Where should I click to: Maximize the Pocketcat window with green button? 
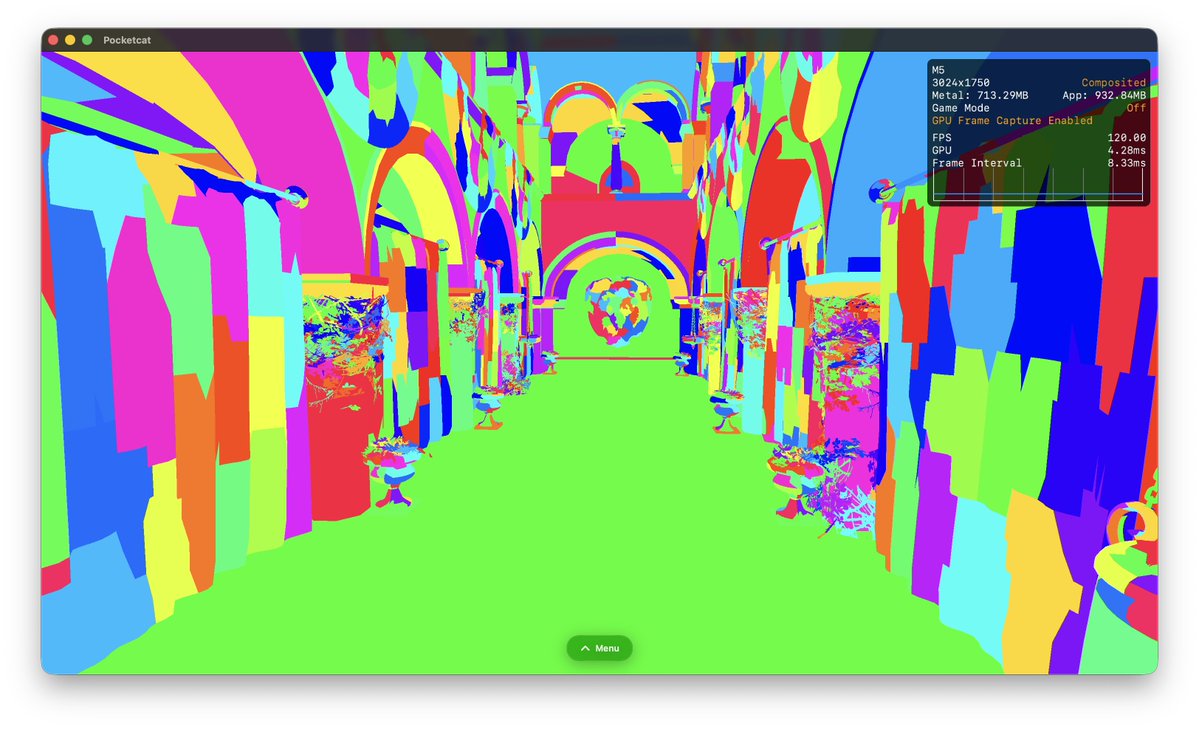click(87, 40)
